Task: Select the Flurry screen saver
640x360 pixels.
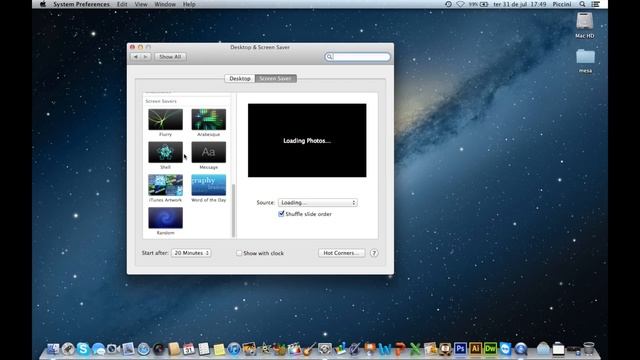Action: 165,122
